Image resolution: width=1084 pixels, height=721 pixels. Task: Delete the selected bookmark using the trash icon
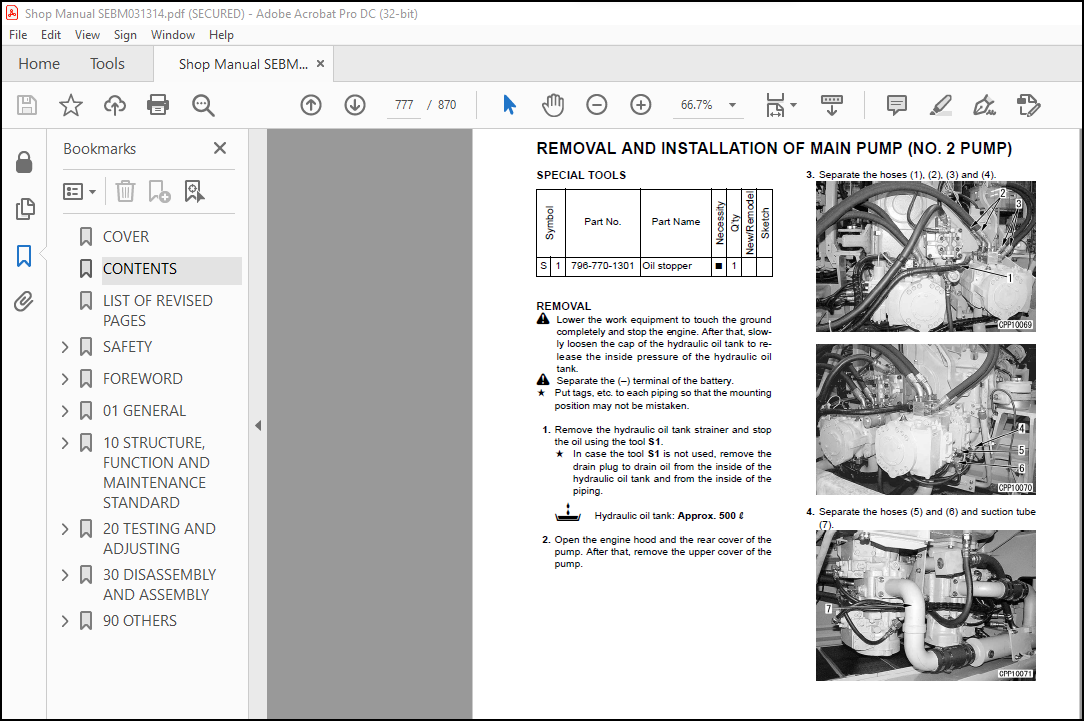coord(125,191)
